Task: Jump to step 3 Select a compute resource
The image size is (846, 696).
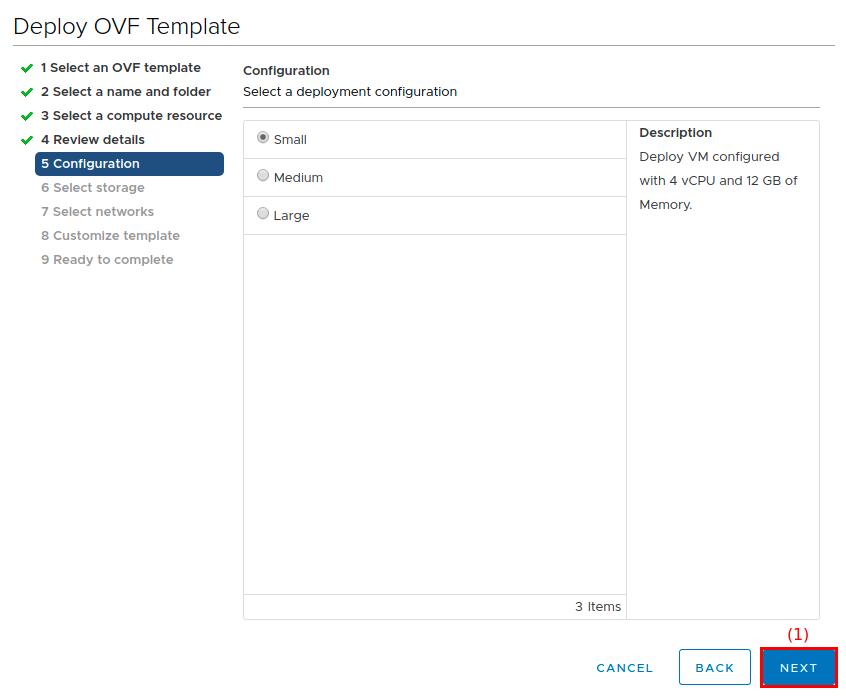Action: point(131,116)
